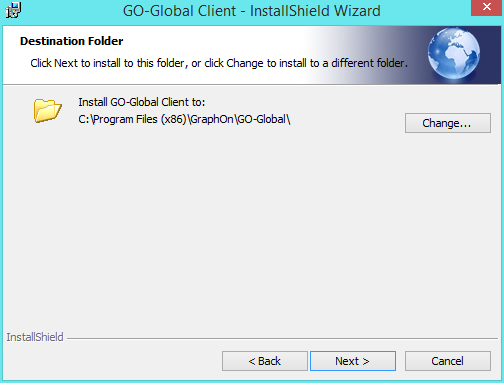Click the 'Program Files (x86)' part of the path

point(140,119)
